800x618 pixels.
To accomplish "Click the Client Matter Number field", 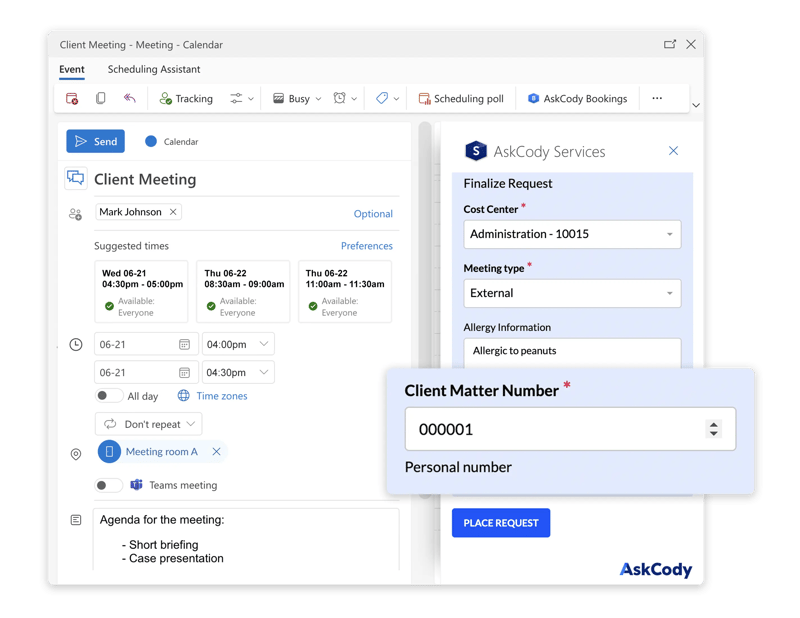I will (x=570, y=429).
